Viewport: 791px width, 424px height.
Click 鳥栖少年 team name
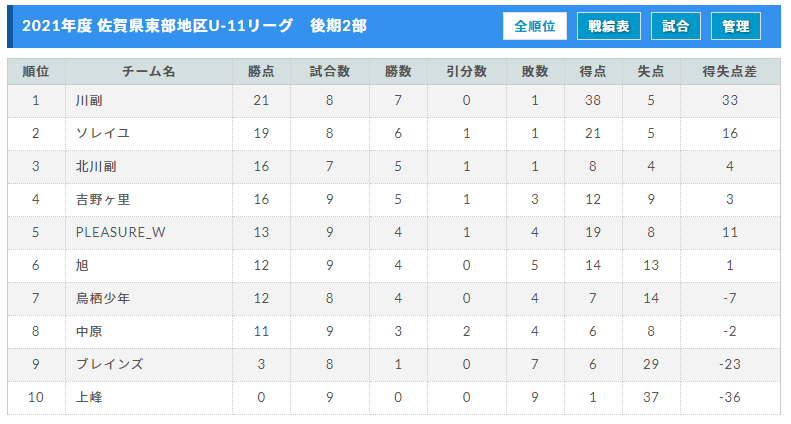tap(103, 298)
